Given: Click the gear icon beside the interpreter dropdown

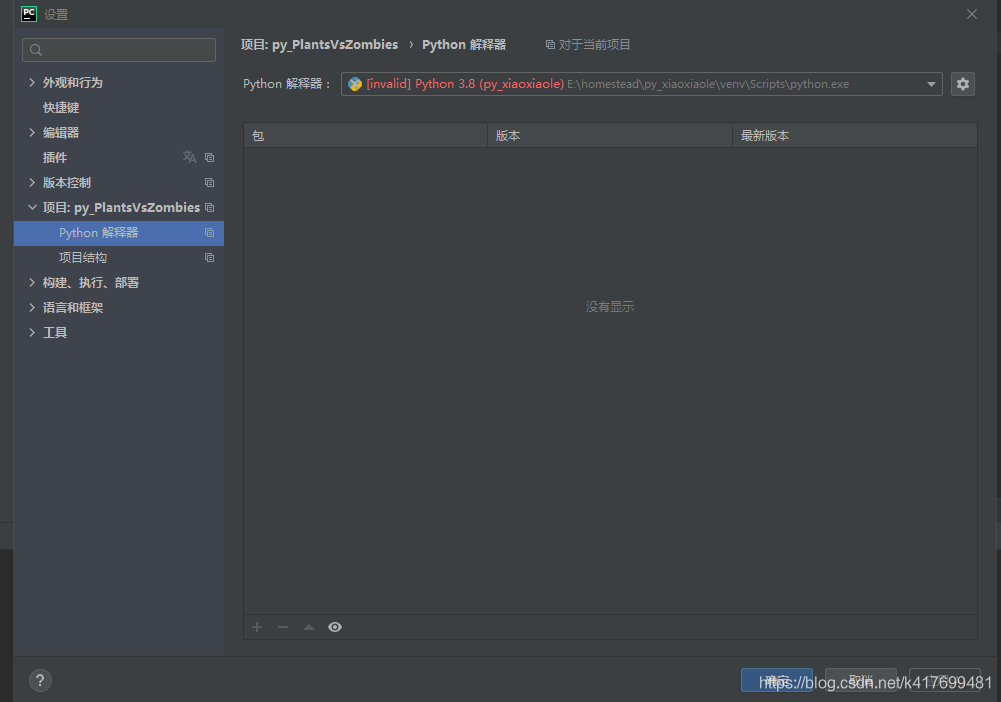Looking at the screenshot, I should point(962,84).
